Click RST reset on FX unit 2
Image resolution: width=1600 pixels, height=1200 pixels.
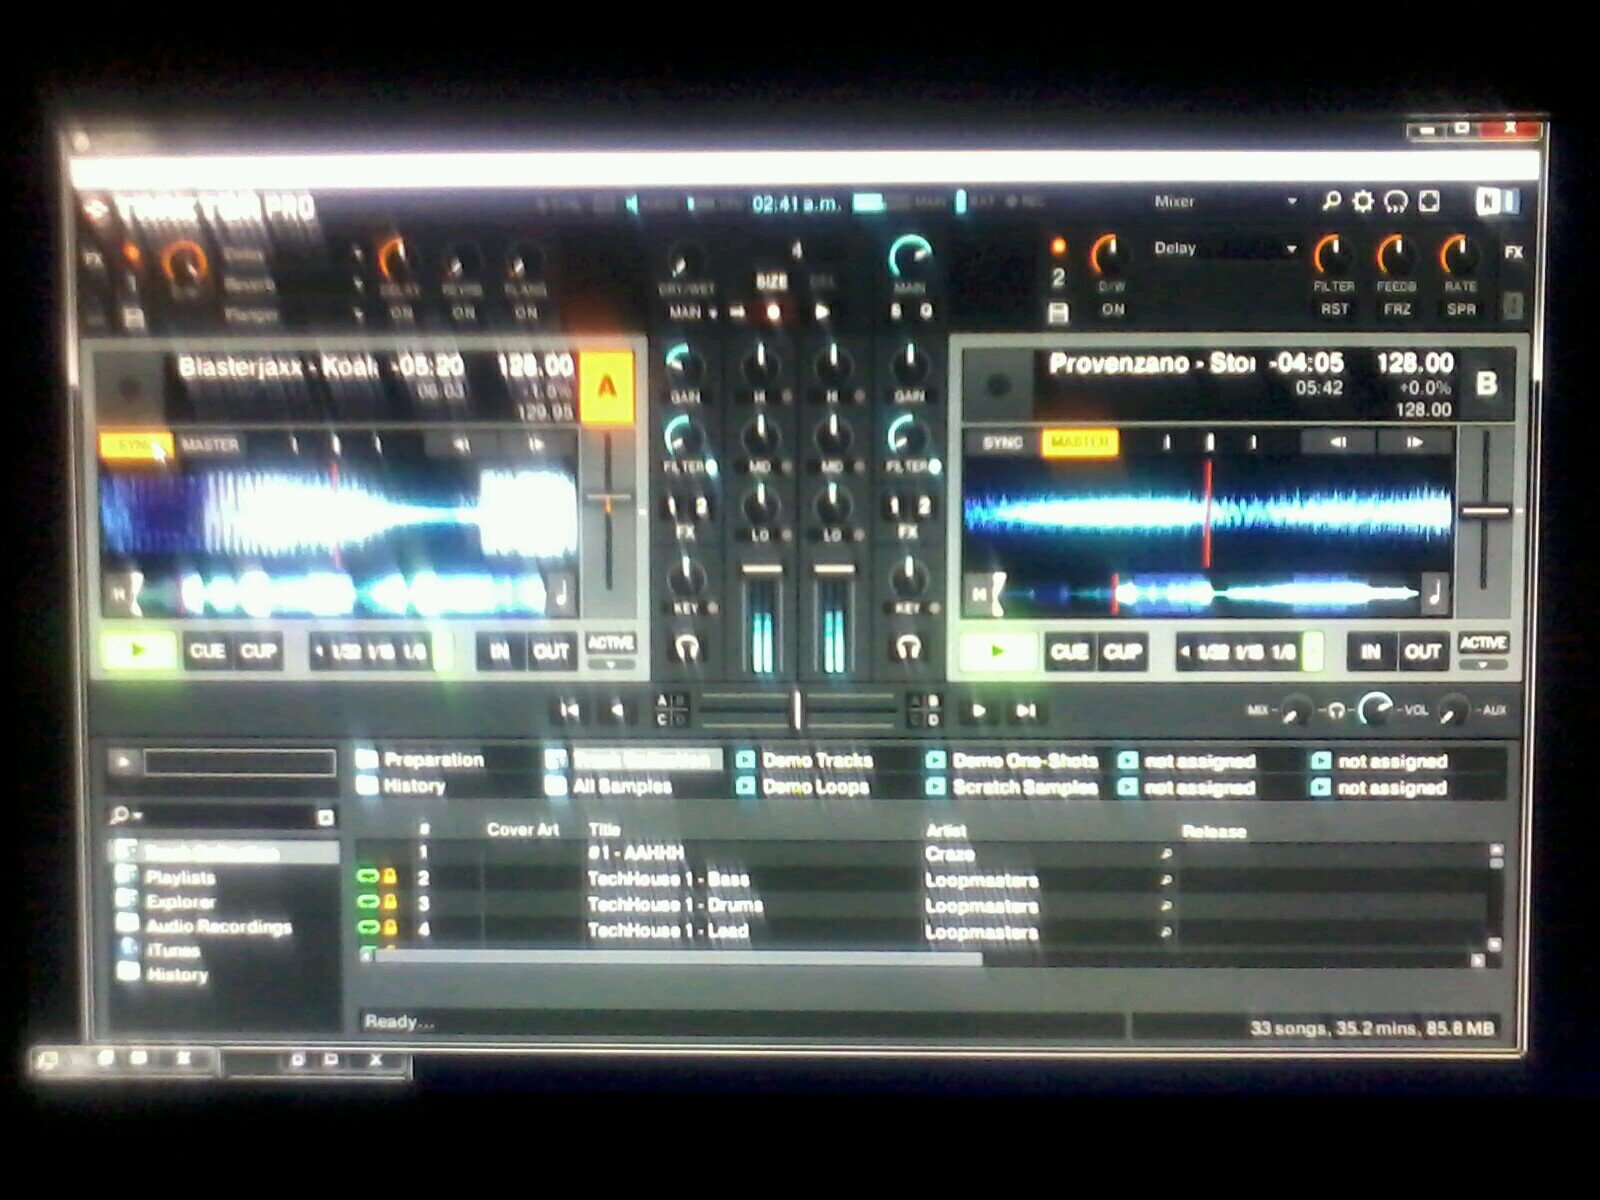[1334, 309]
